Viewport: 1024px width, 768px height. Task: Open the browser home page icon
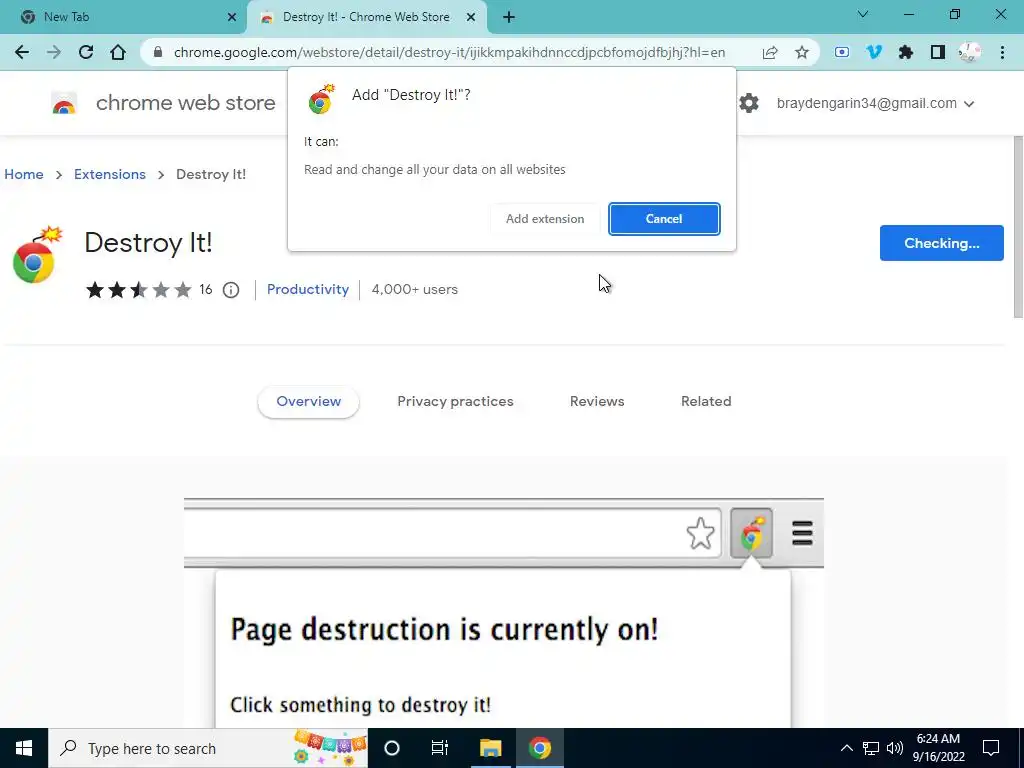(118, 52)
